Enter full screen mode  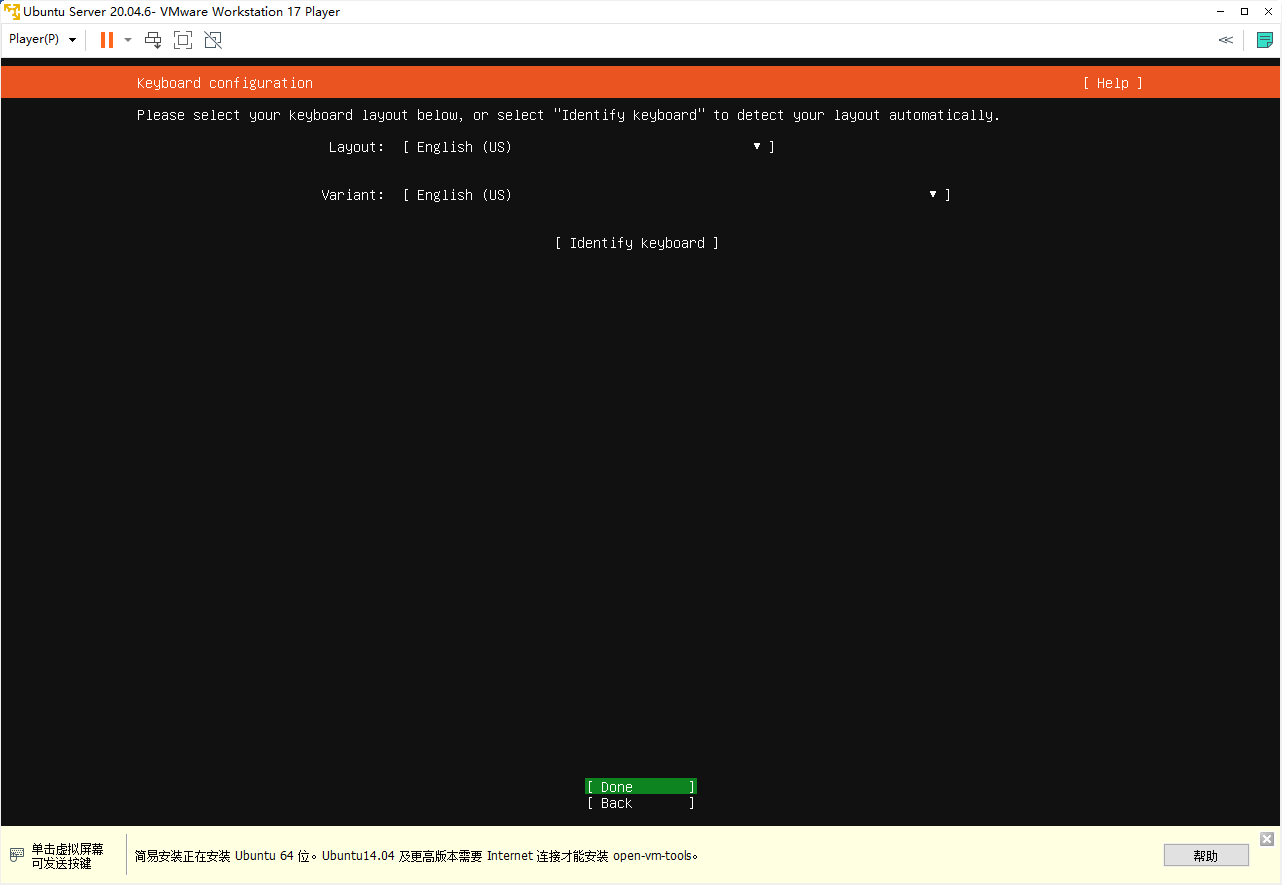pyautogui.click(x=183, y=40)
